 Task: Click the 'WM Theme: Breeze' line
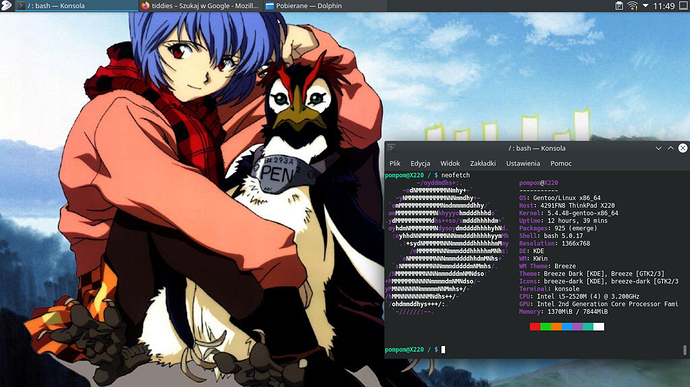pos(547,266)
